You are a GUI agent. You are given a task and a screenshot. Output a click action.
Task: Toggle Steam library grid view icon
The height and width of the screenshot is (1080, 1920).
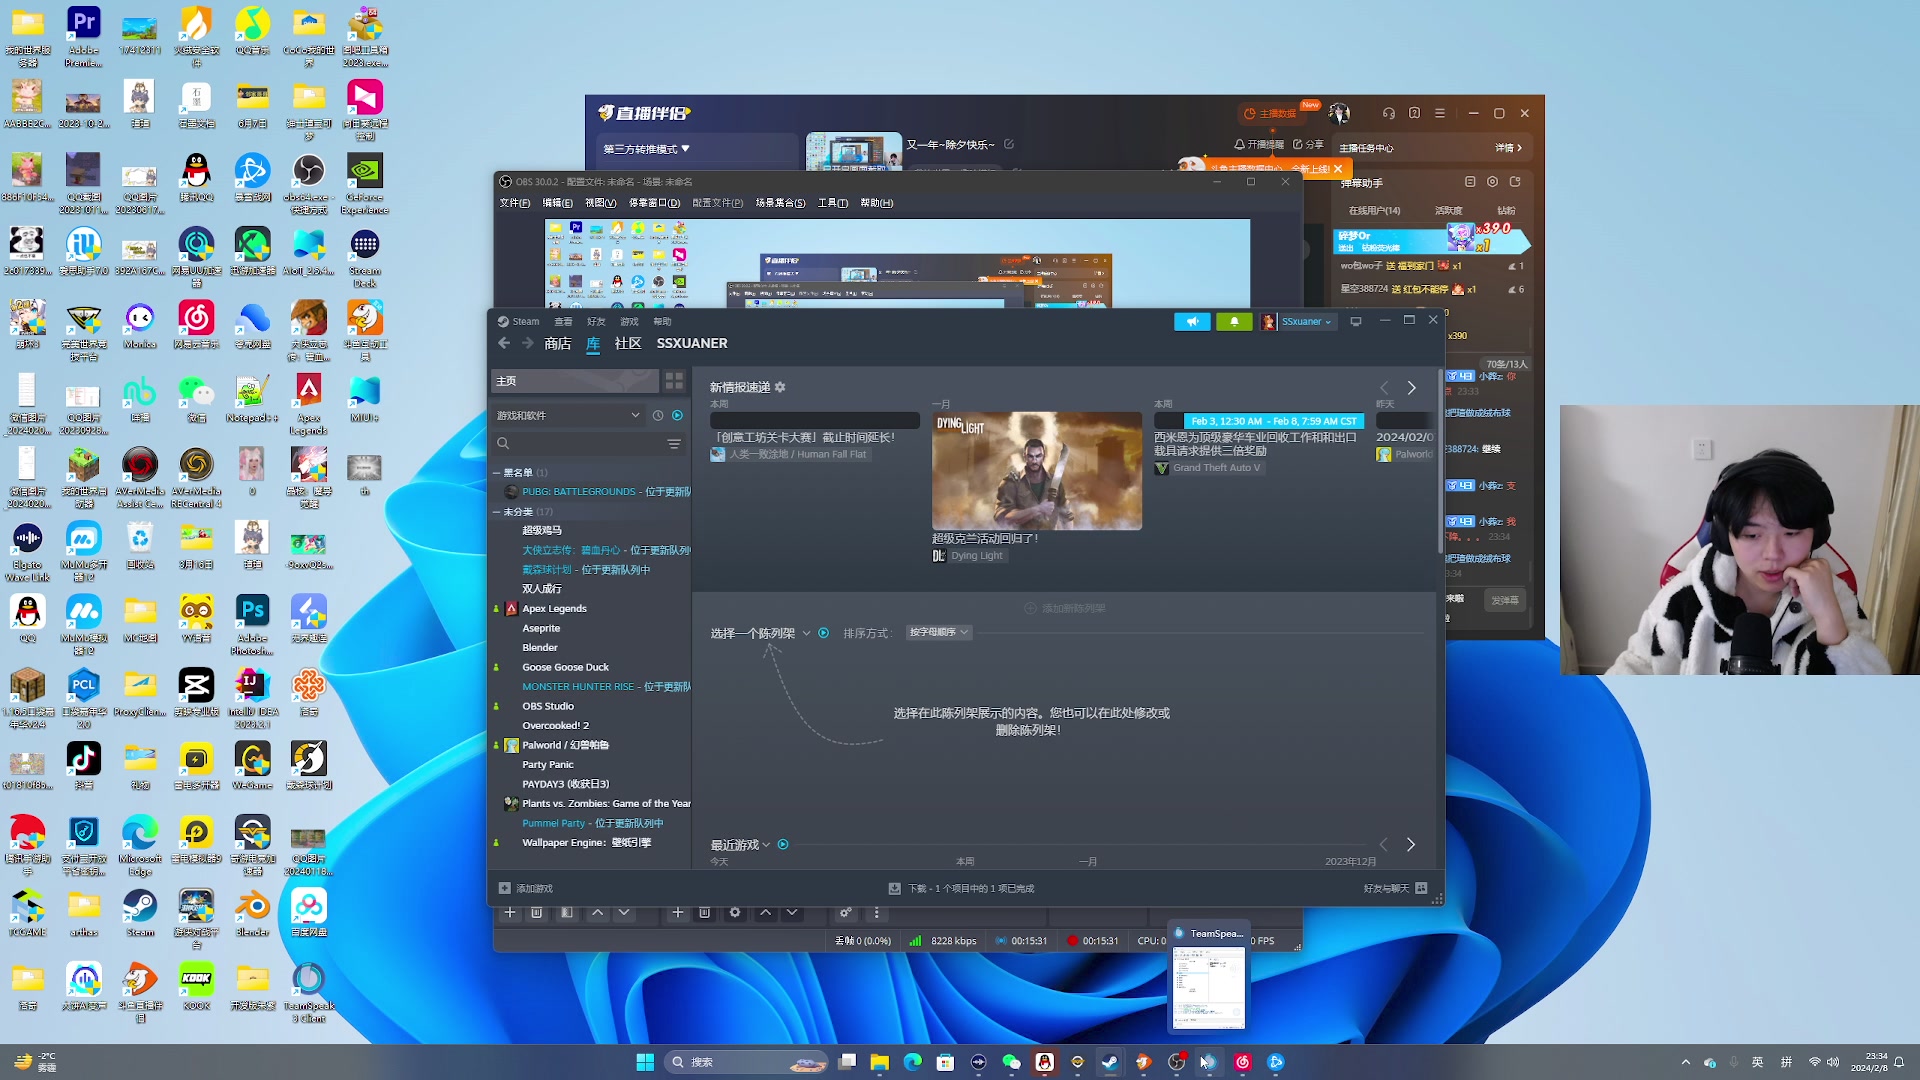pyautogui.click(x=674, y=381)
